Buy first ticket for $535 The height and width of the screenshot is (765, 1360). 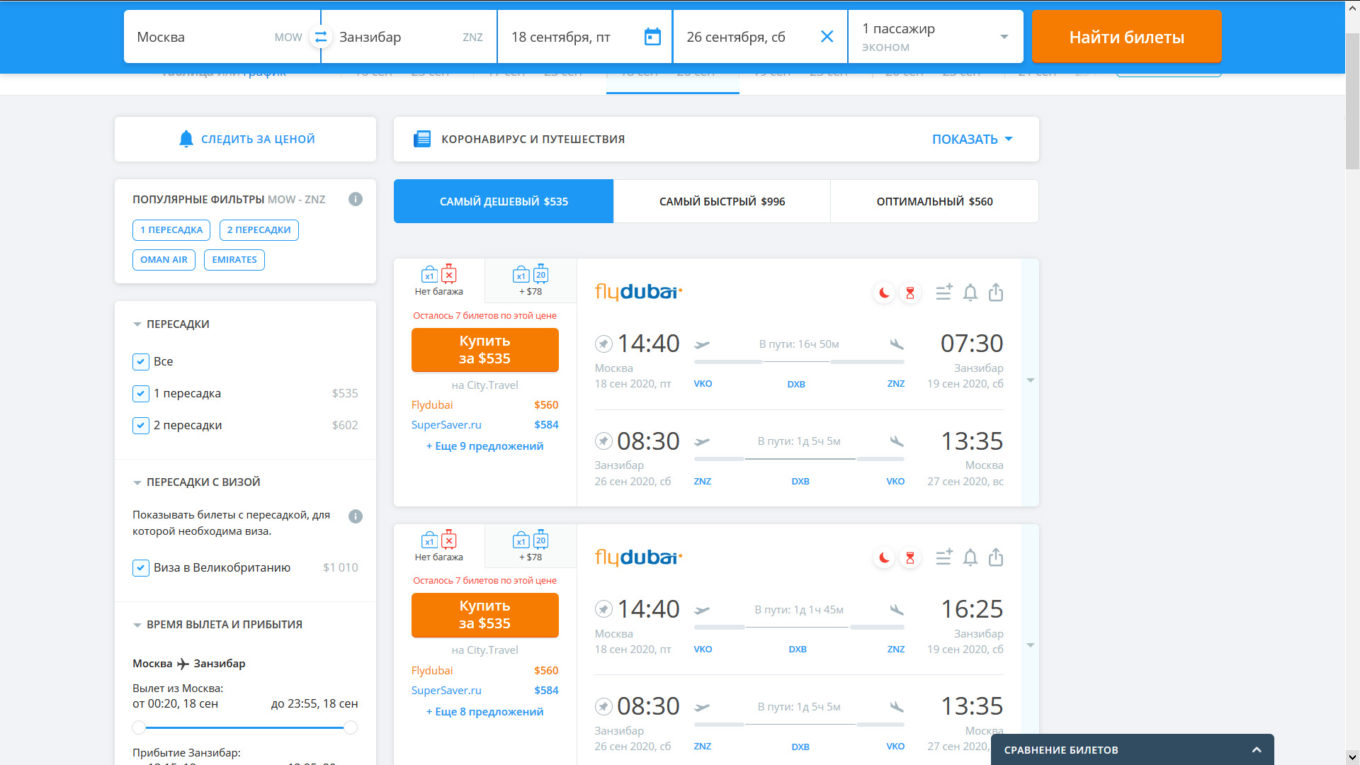tap(485, 350)
